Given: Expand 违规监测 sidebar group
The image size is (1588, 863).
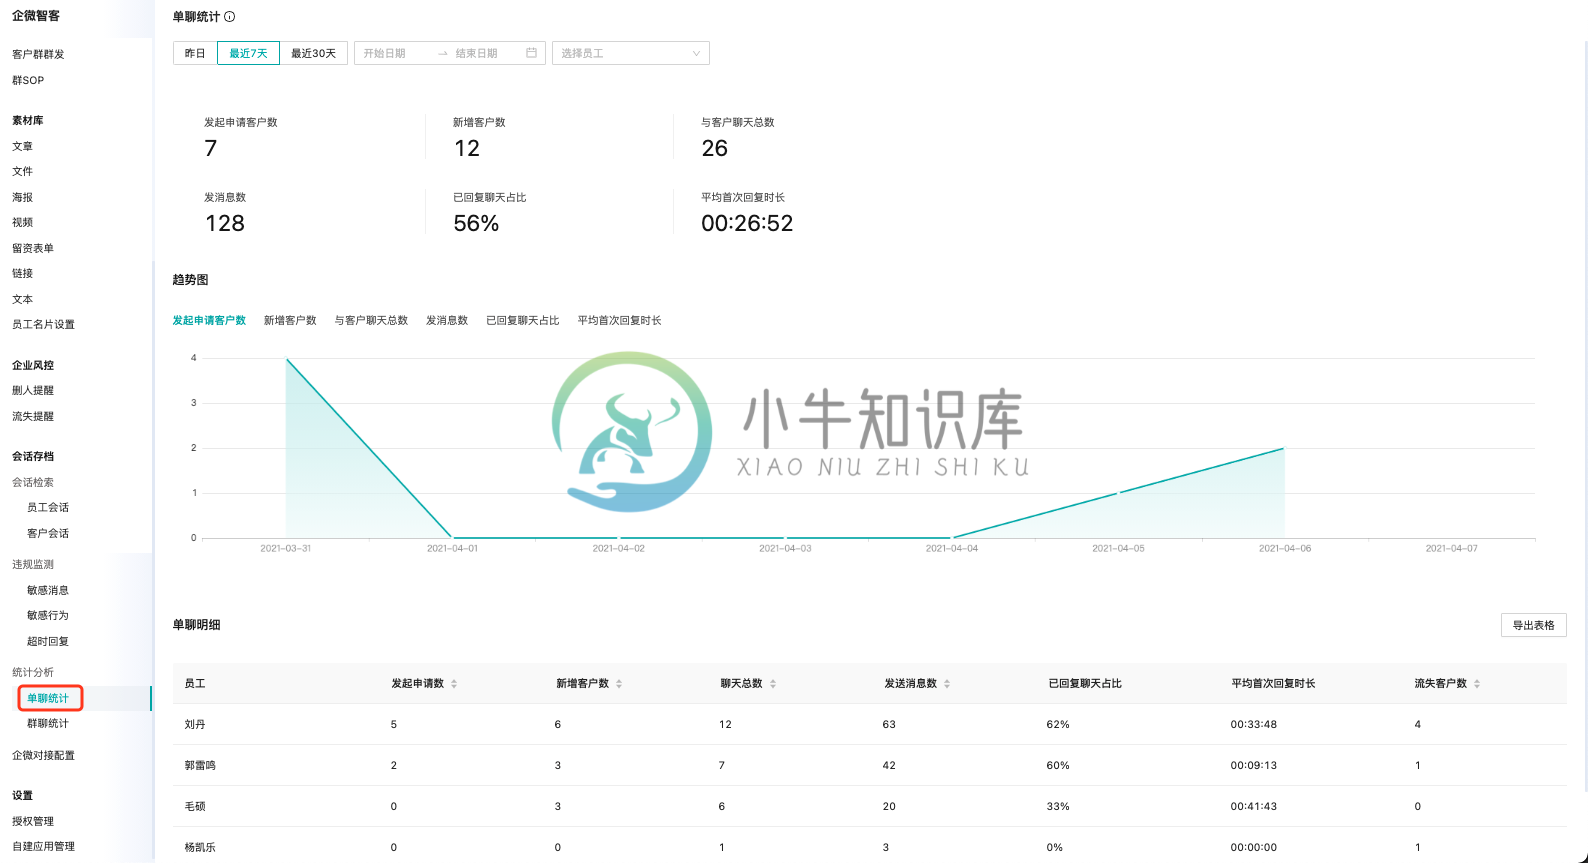Looking at the screenshot, I should click(33, 564).
